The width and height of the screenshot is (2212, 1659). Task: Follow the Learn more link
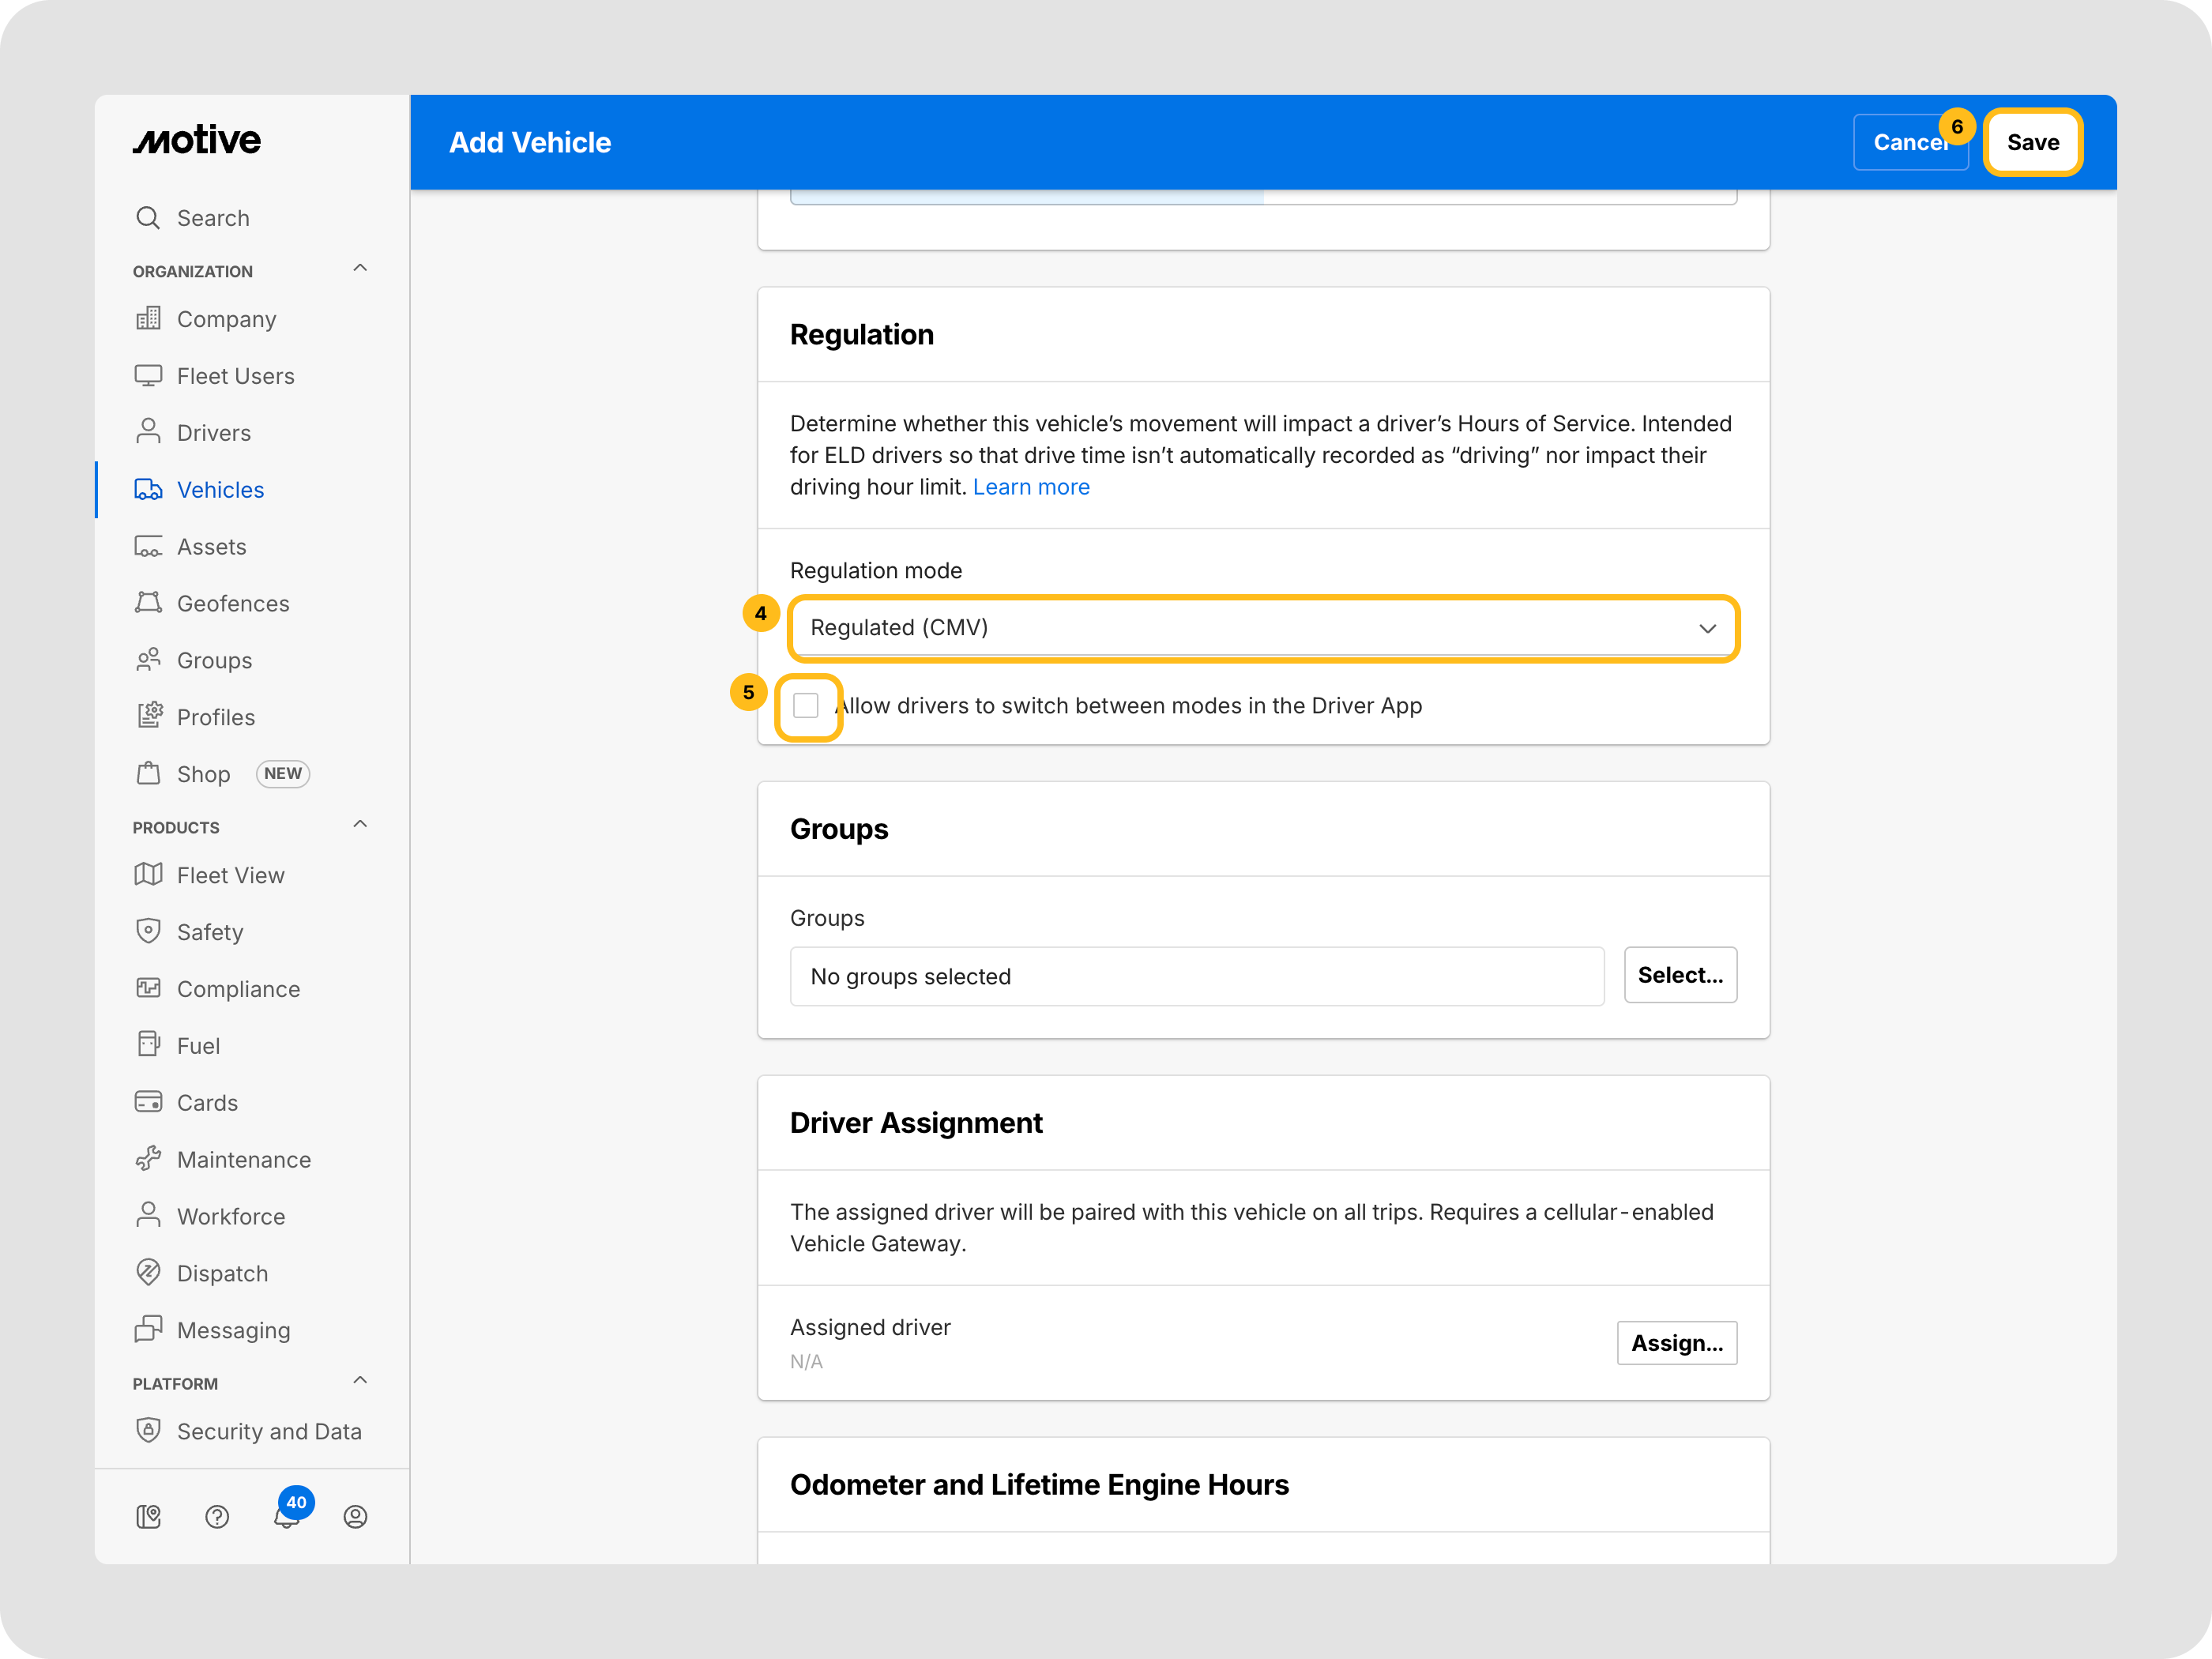(1031, 487)
